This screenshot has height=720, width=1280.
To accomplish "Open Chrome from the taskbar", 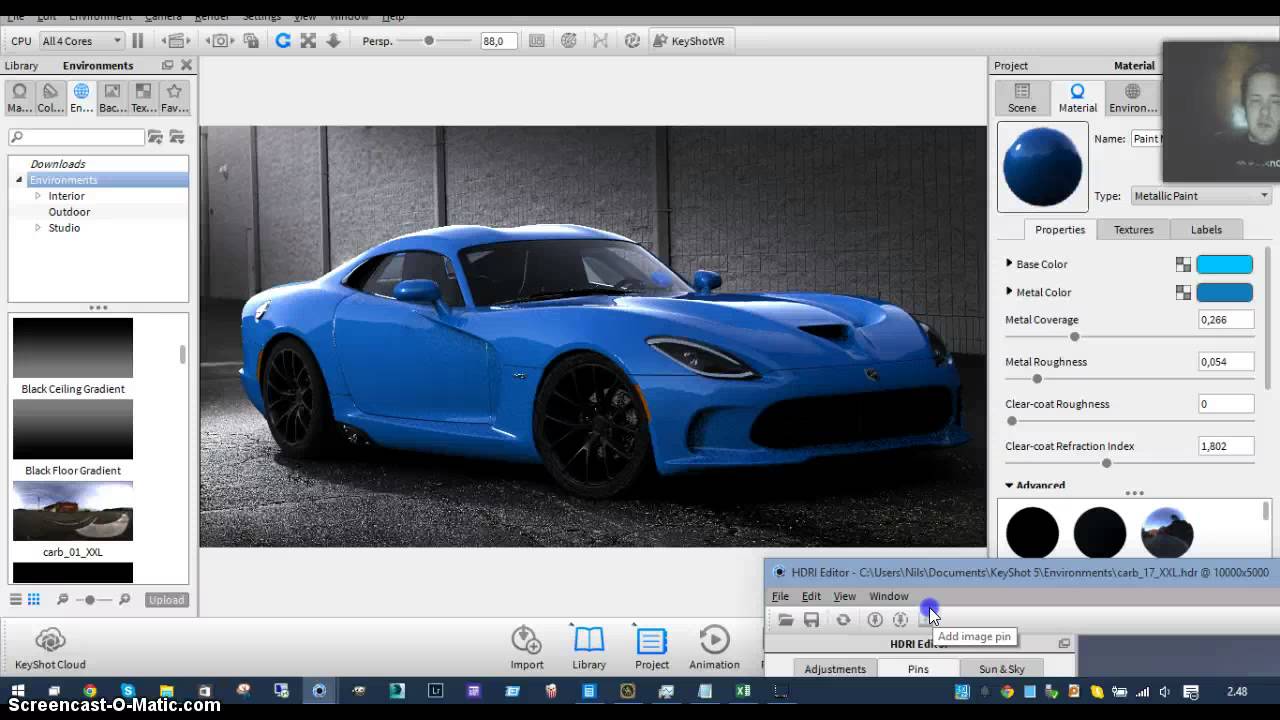I will 90,691.
